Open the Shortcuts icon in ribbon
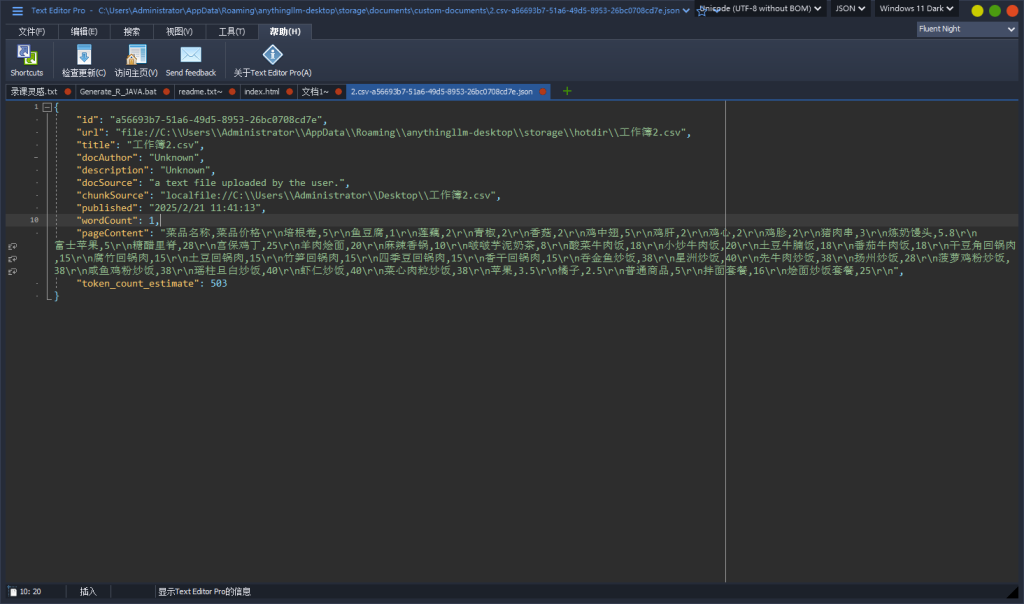The width and height of the screenshot is (1024, 604). point(27,56)
